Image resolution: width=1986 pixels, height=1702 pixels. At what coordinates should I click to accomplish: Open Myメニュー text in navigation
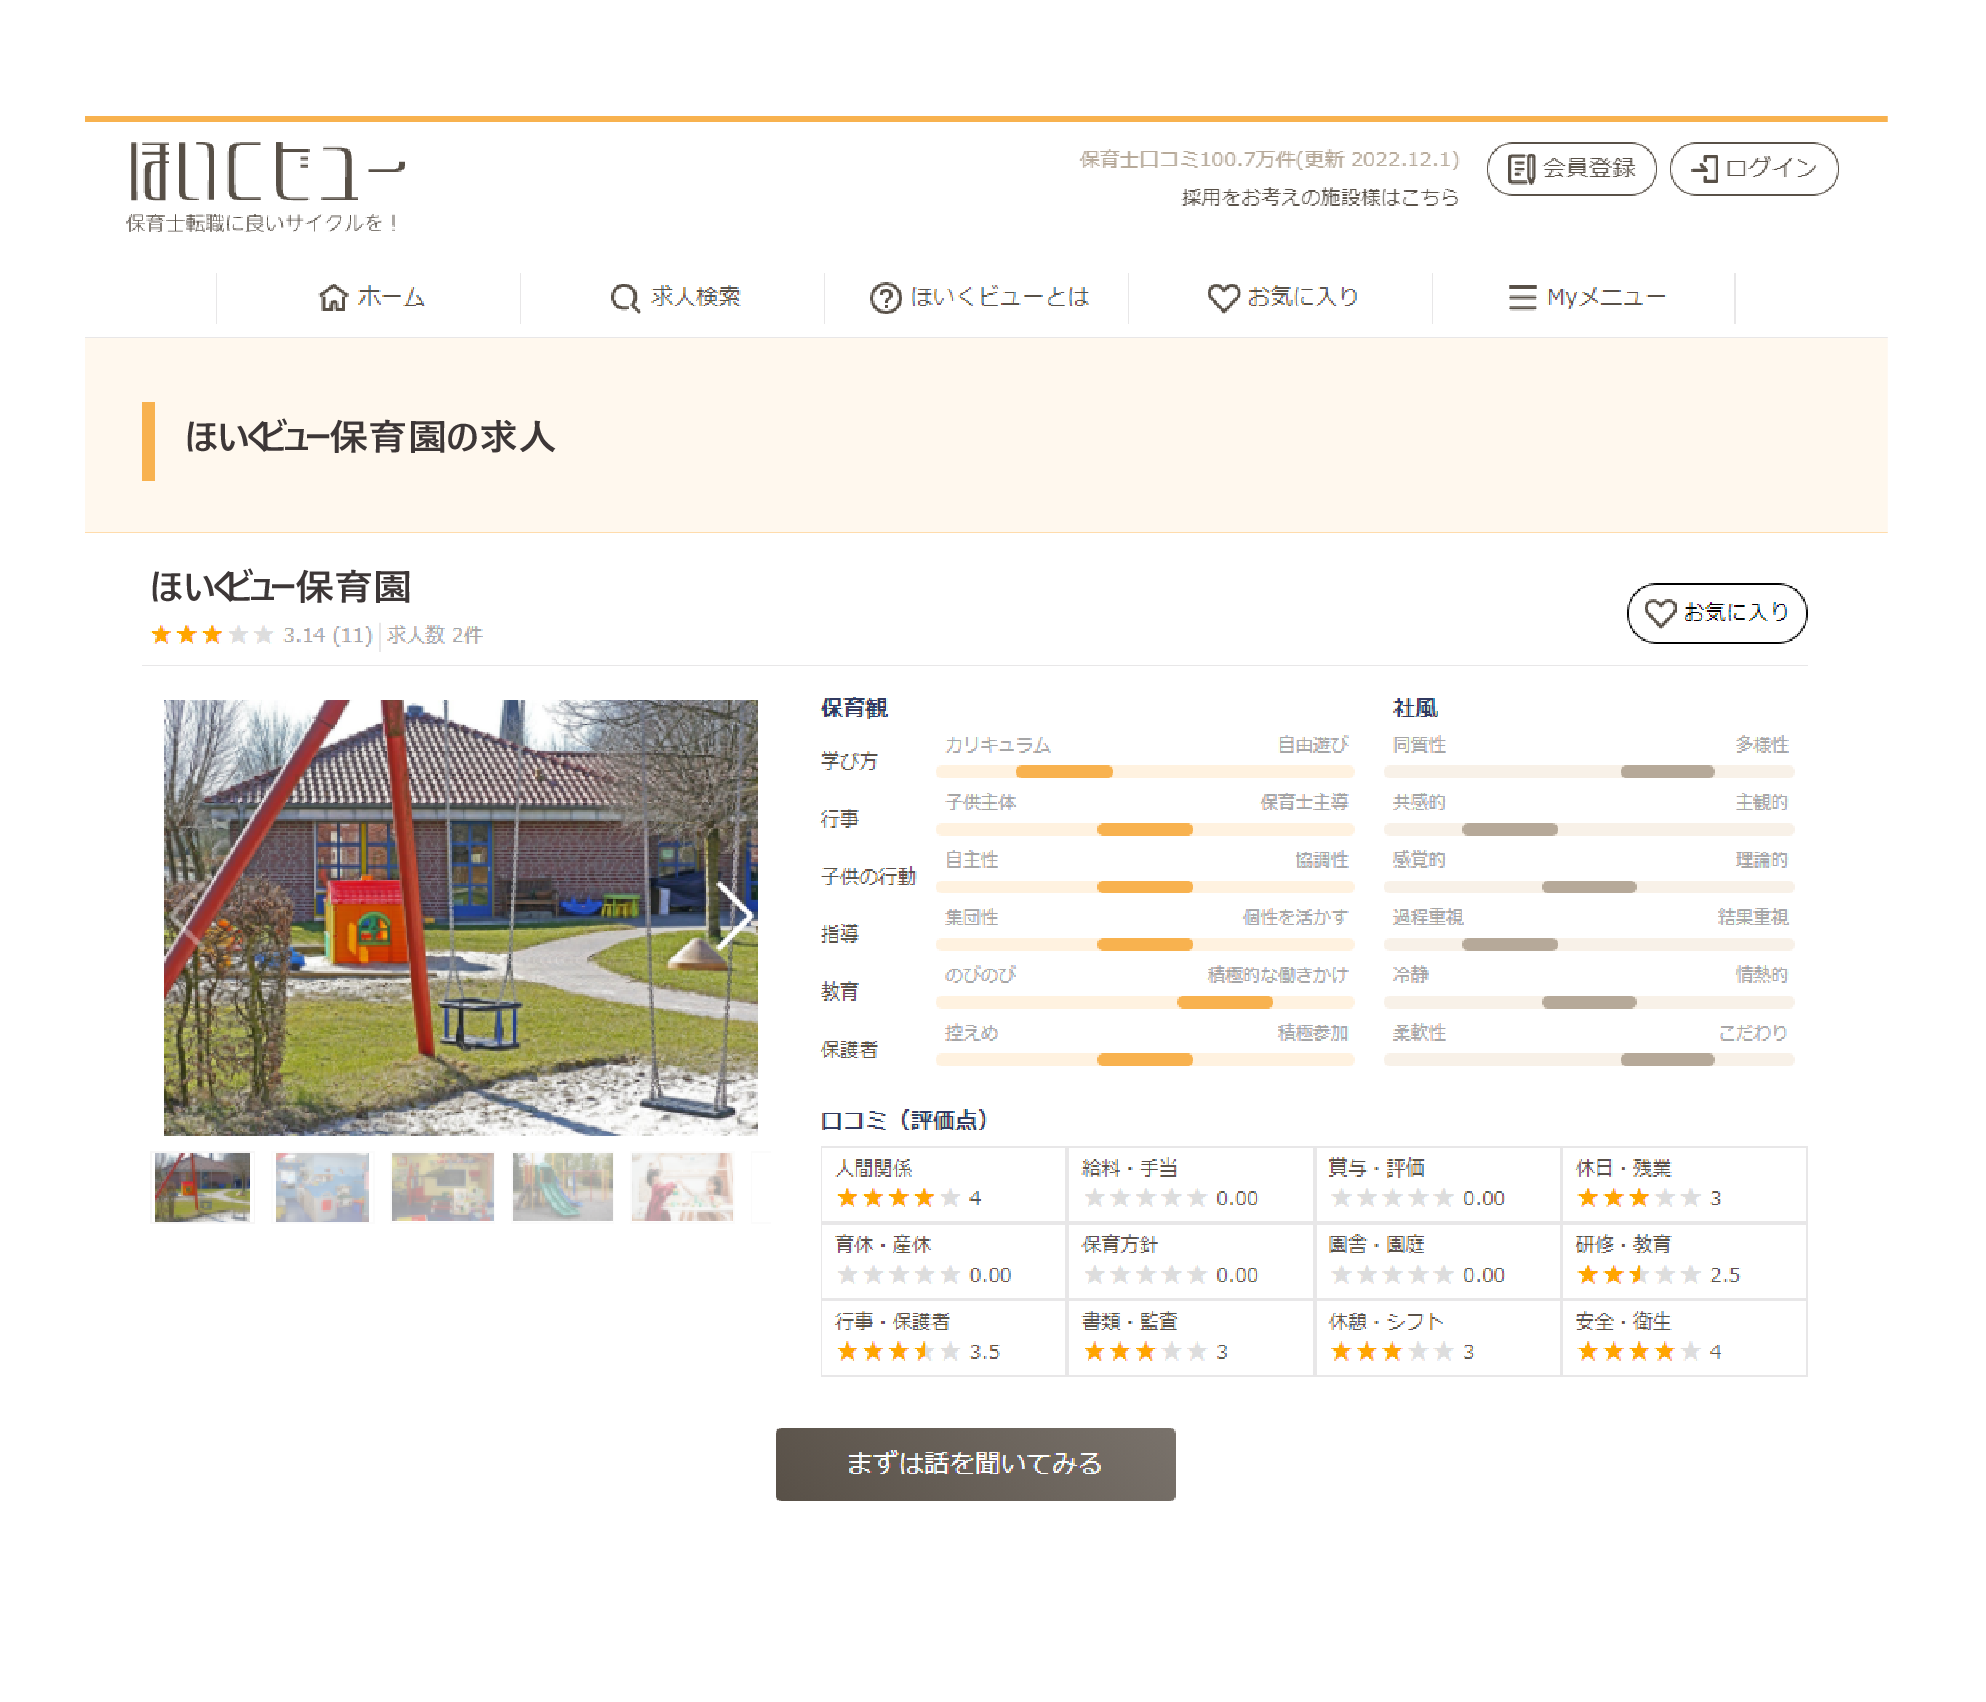point(1606,297)
